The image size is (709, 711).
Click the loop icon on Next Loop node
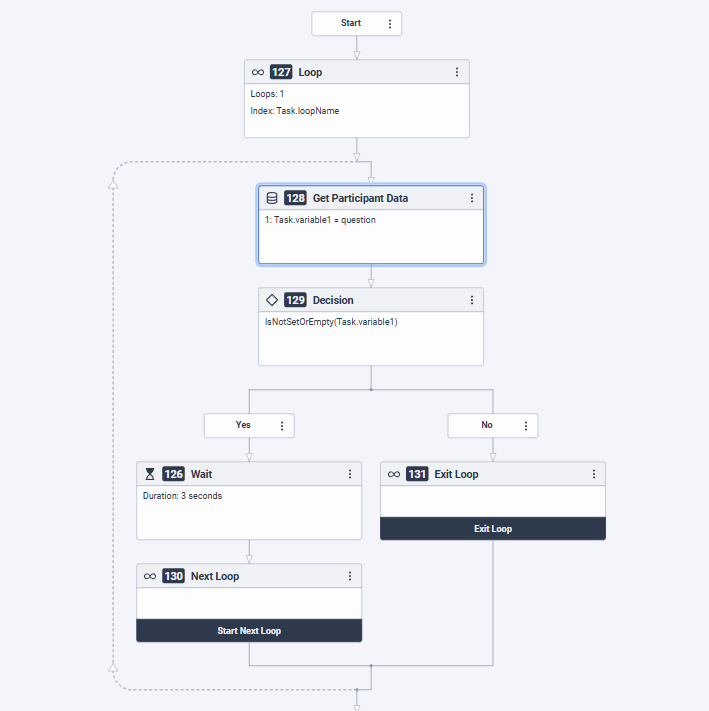[x=150, y=576]
